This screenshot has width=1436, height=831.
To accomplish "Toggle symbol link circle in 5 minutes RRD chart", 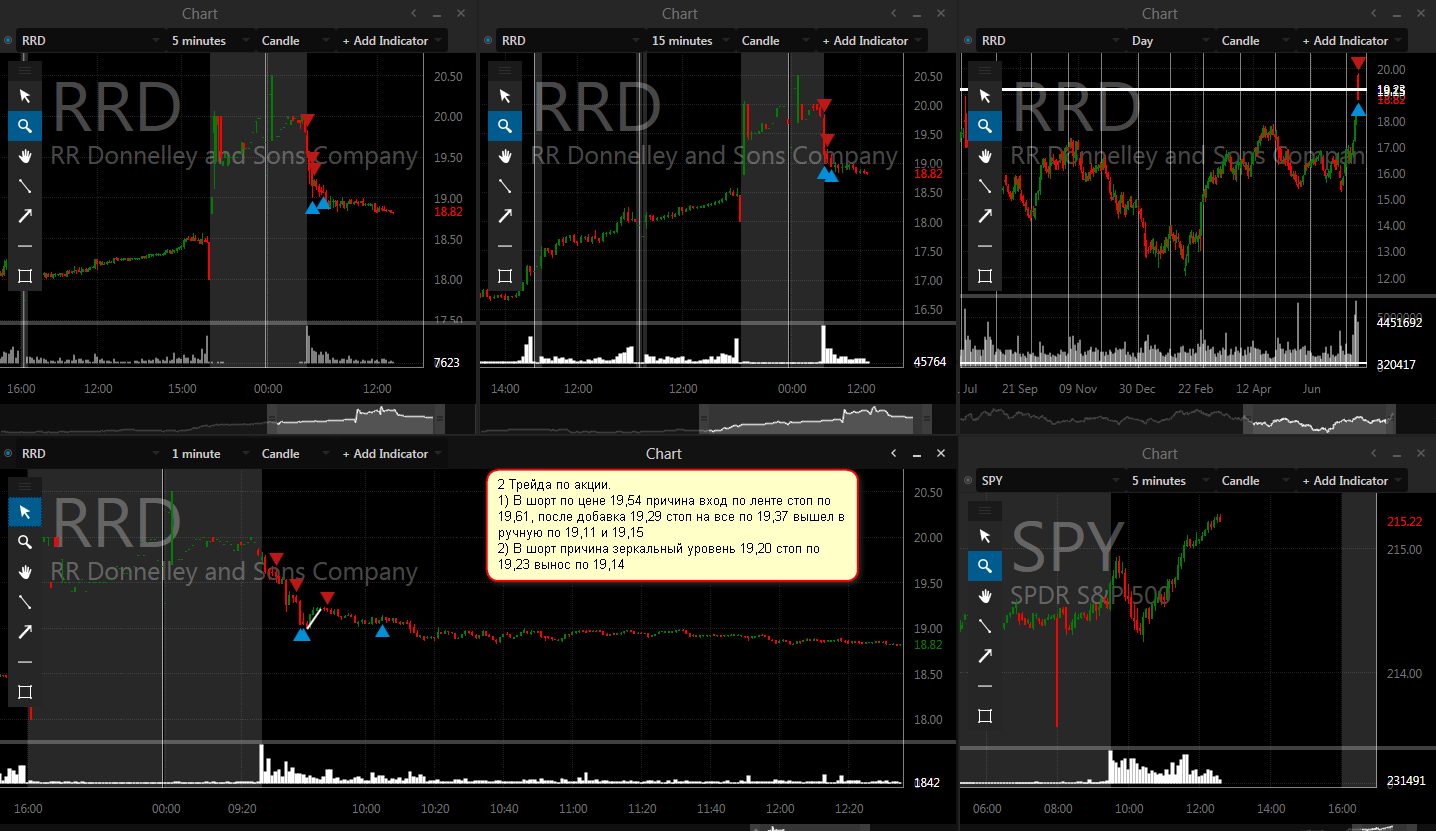I will coord(8,41).
